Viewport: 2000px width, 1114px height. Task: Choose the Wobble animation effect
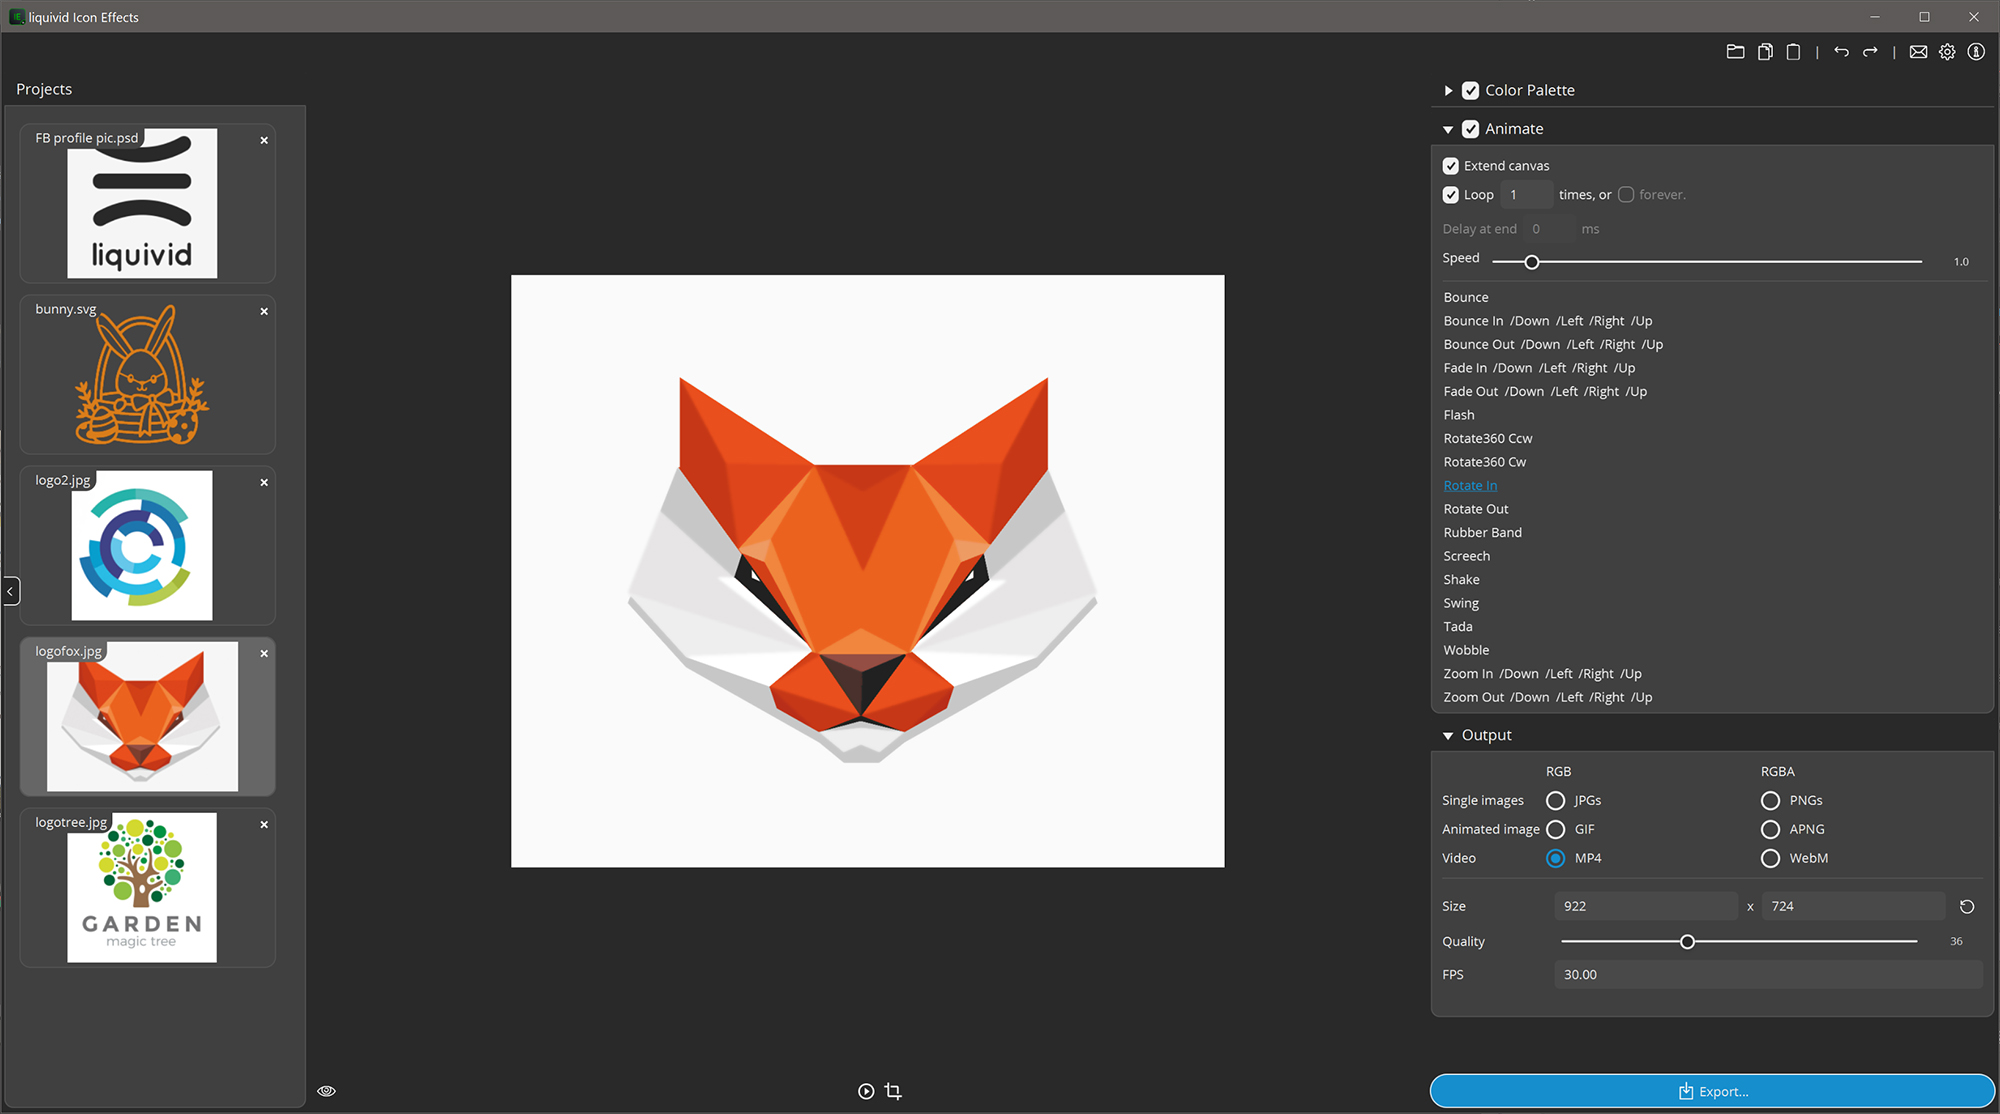click(x=1466, y=649)
